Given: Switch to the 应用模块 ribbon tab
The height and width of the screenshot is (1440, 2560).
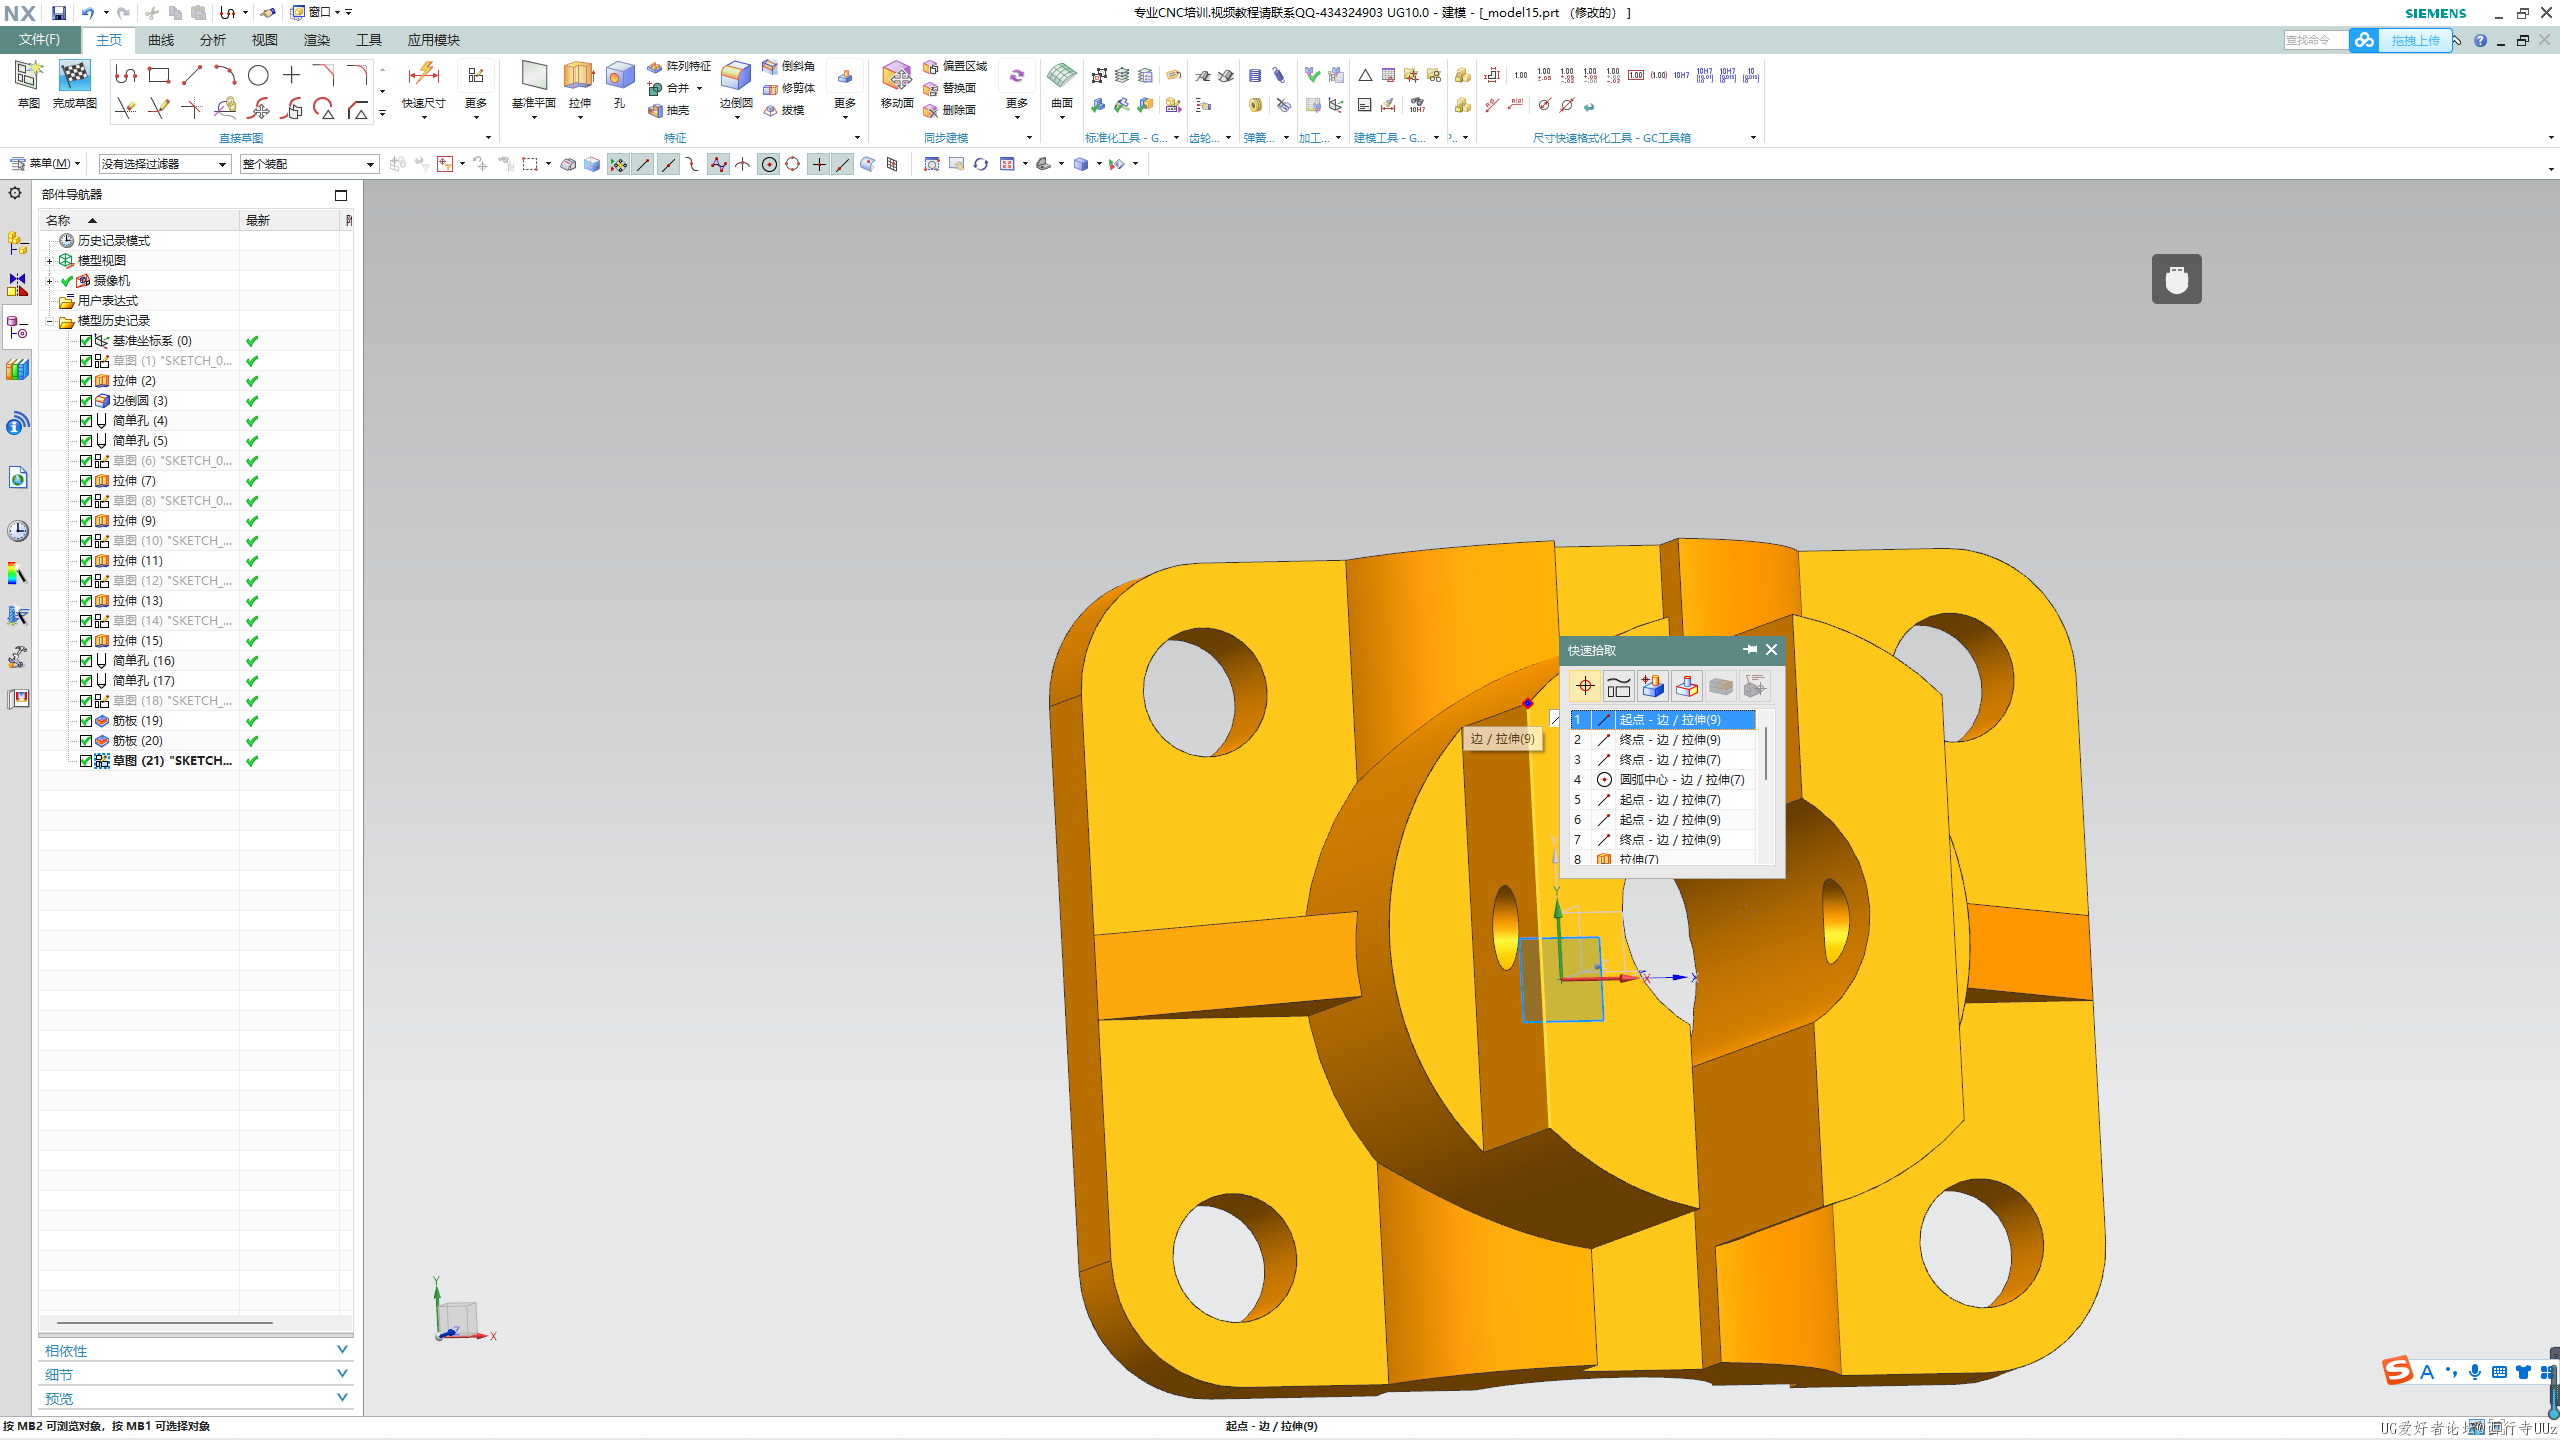Looking at the screenshot, I should tap(433, 40).
